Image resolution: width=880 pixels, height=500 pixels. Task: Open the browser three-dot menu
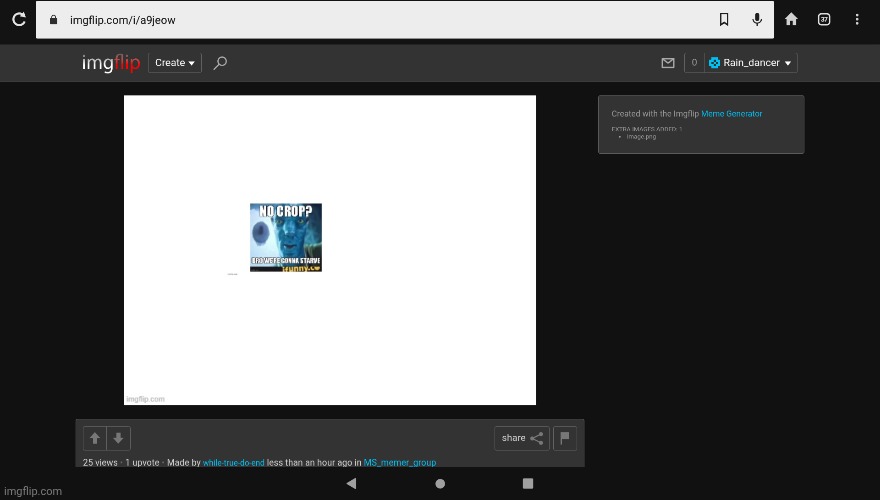coord(857,19)
